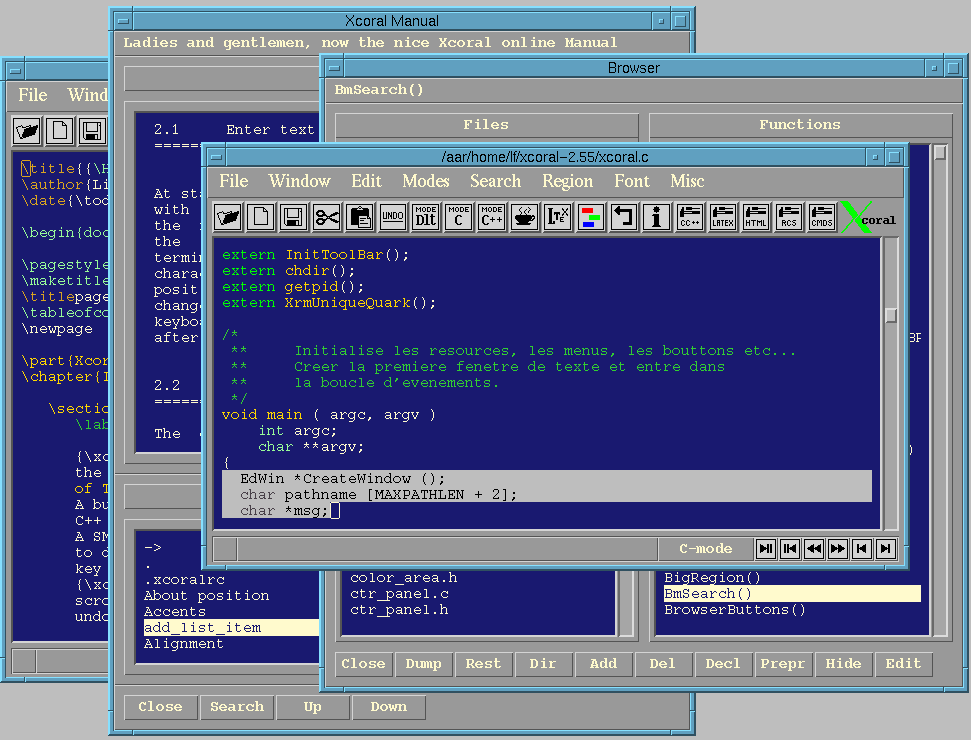
Task: Click the Search button in the Xcoral Manual window
Action: coord(237,707)
